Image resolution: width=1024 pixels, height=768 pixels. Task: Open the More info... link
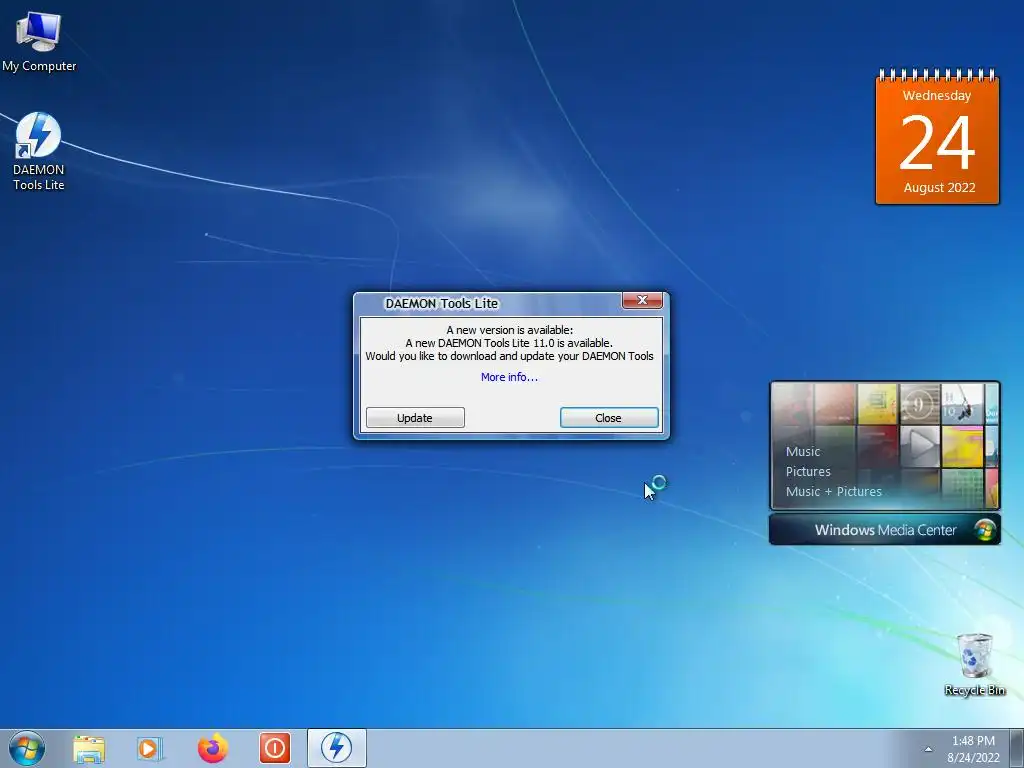pos(509,377)
